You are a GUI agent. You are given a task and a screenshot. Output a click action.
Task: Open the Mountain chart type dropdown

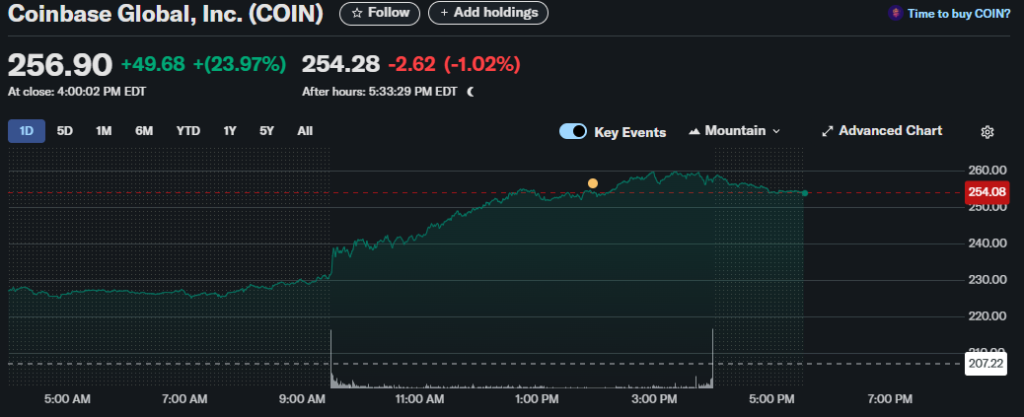(735, 131)
